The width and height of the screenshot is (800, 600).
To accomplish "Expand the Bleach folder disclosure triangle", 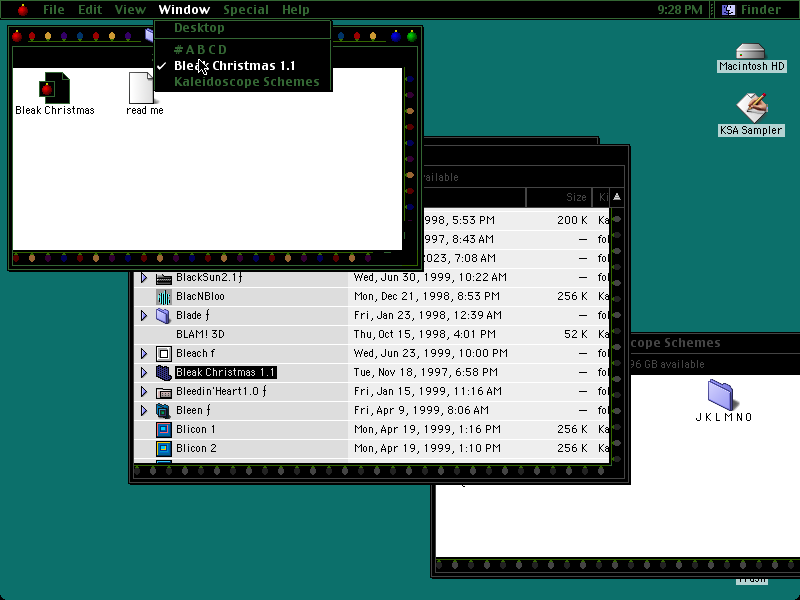I will (x=144, y=354).
